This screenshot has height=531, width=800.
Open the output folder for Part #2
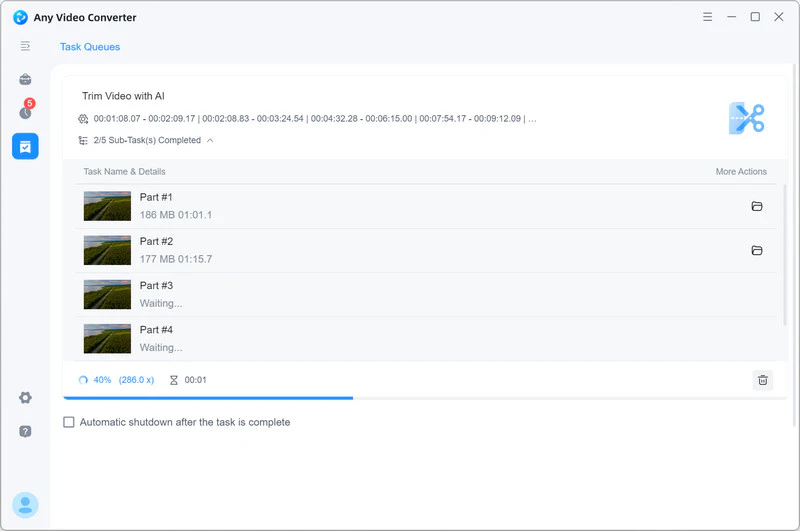(x=757, y=250)
